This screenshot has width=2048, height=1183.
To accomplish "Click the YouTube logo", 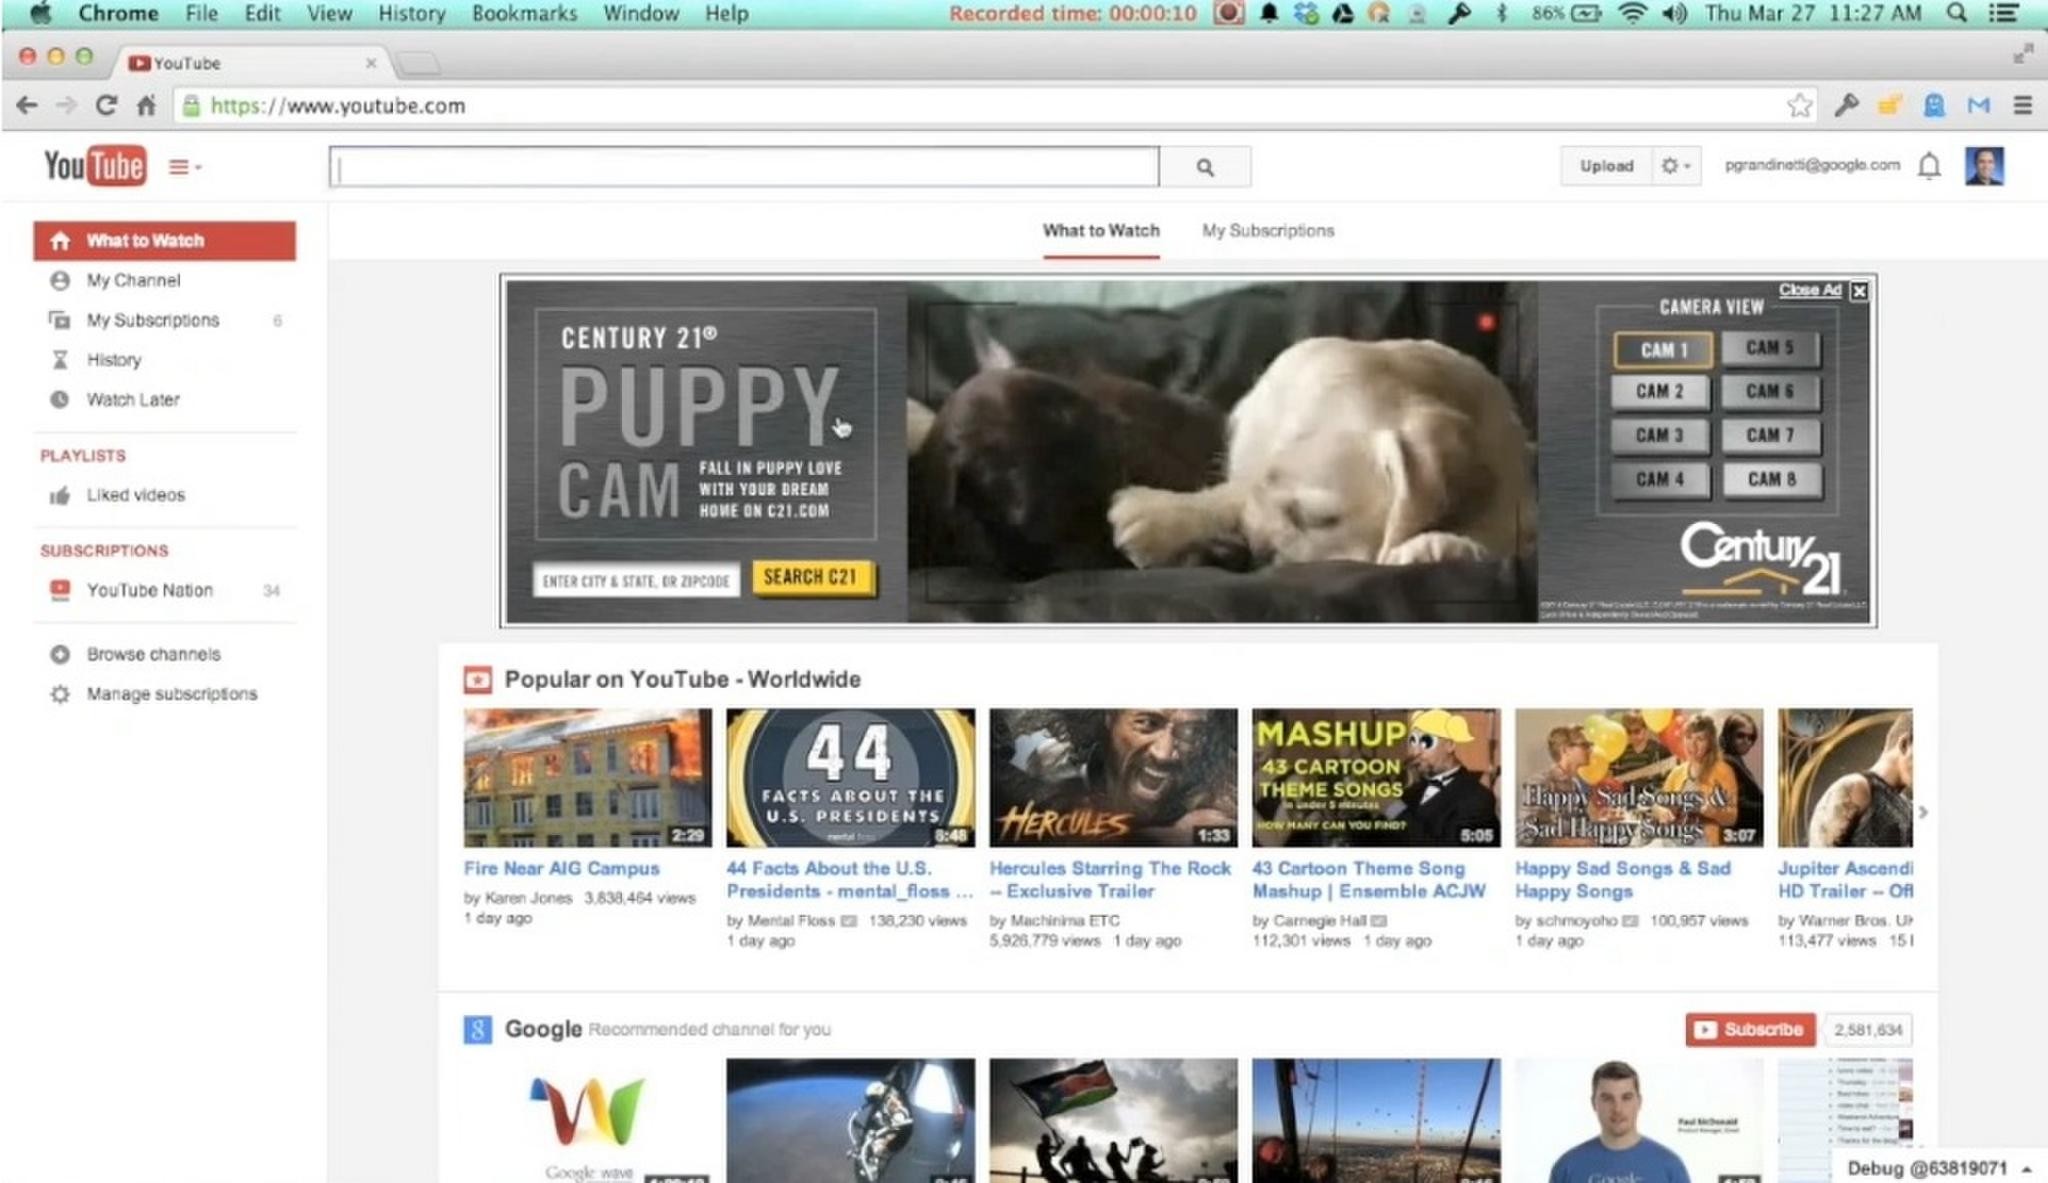I will tap(95, 166).
